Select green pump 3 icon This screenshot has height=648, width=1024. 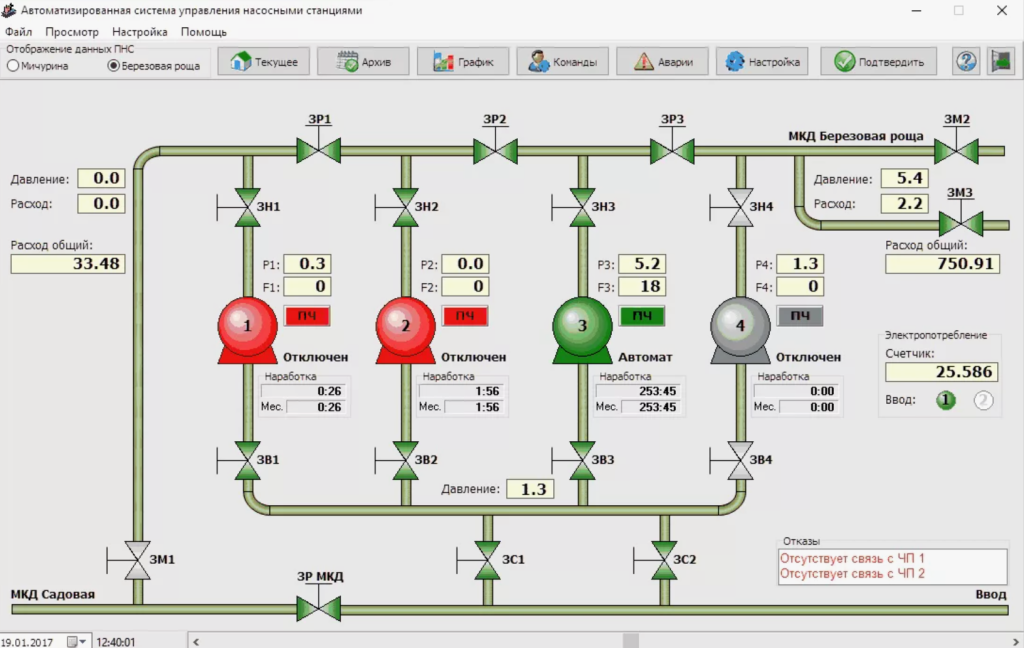[x=582, y=326]
